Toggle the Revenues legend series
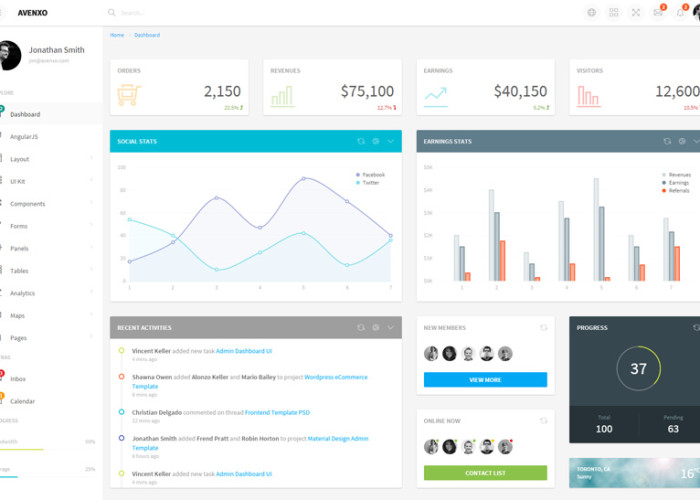 tap(676, 175)
